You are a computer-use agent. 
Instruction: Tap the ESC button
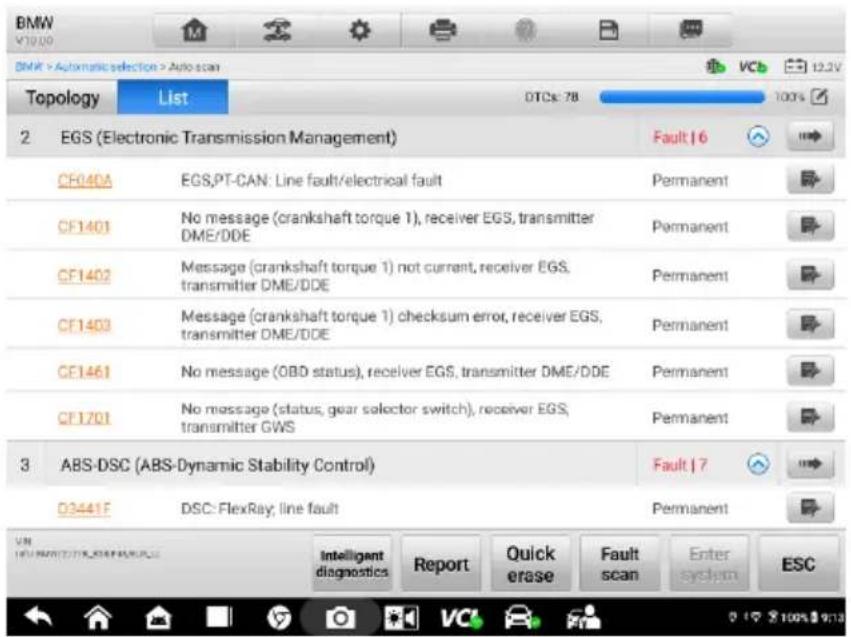coord(798,564)
